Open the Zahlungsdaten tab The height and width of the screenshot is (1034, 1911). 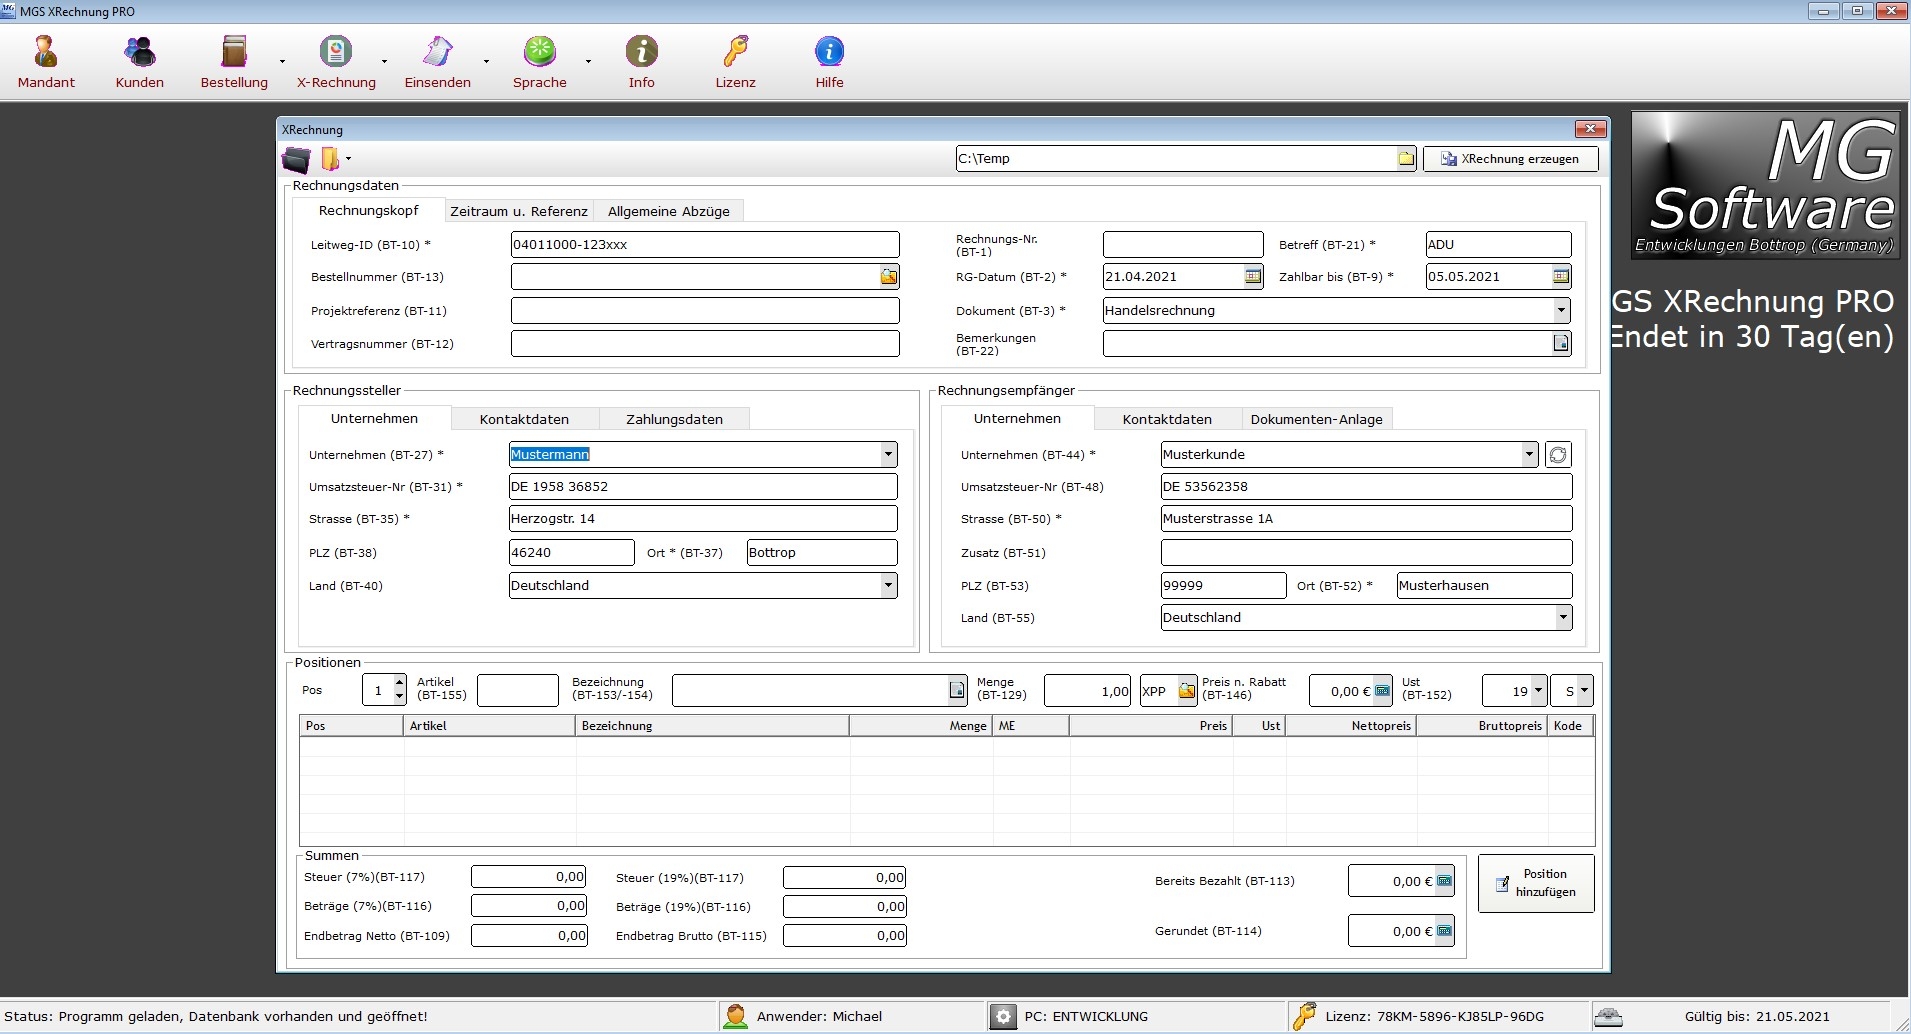pos(674,419)
